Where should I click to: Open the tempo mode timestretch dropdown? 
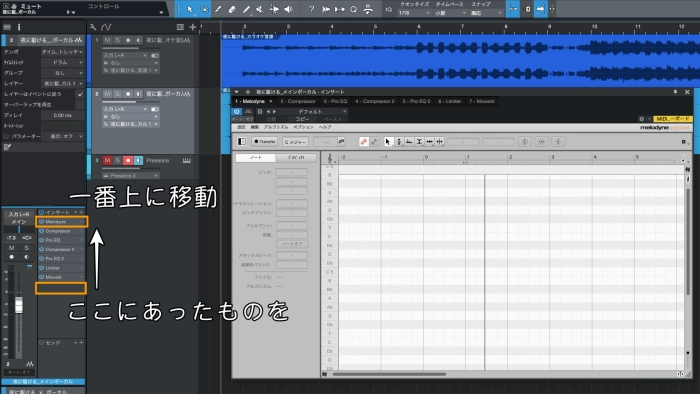click(x=62, y=52)
